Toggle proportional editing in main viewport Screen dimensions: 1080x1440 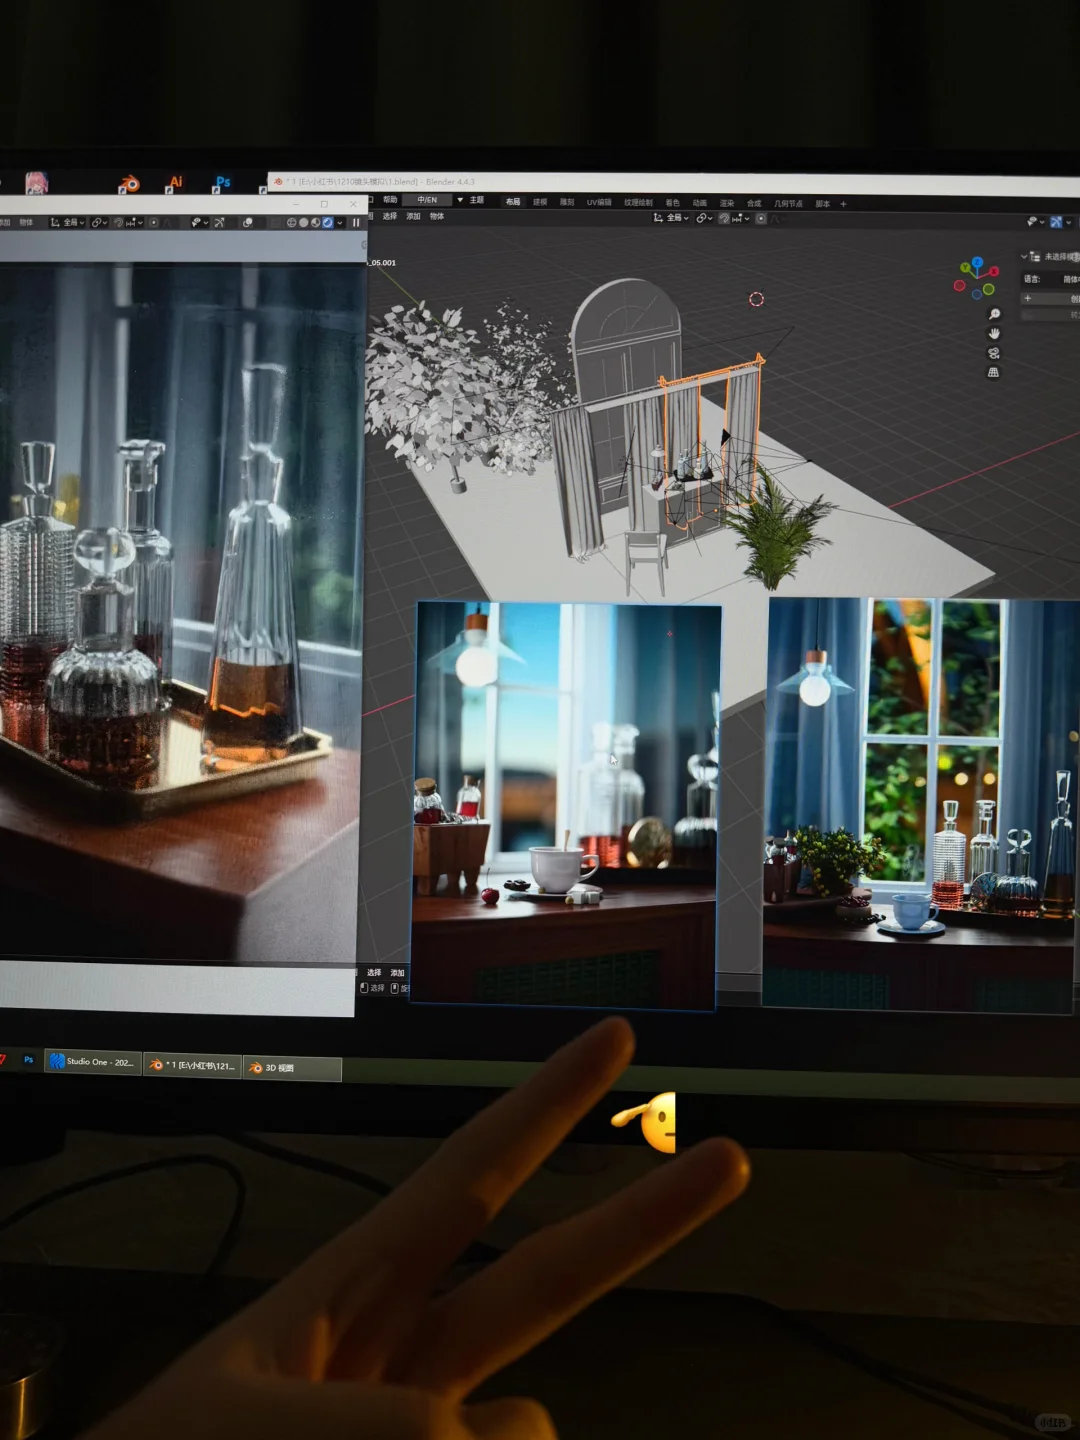coord(761,217)
